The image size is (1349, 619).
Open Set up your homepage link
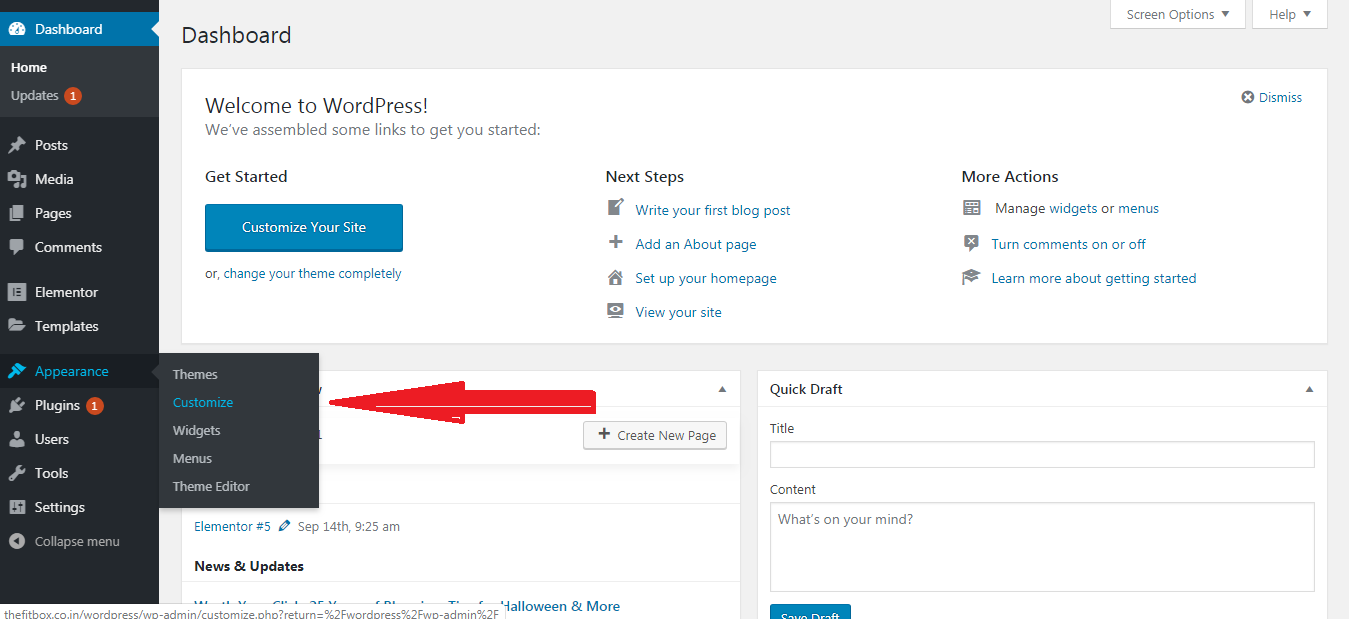click(706, 278)
